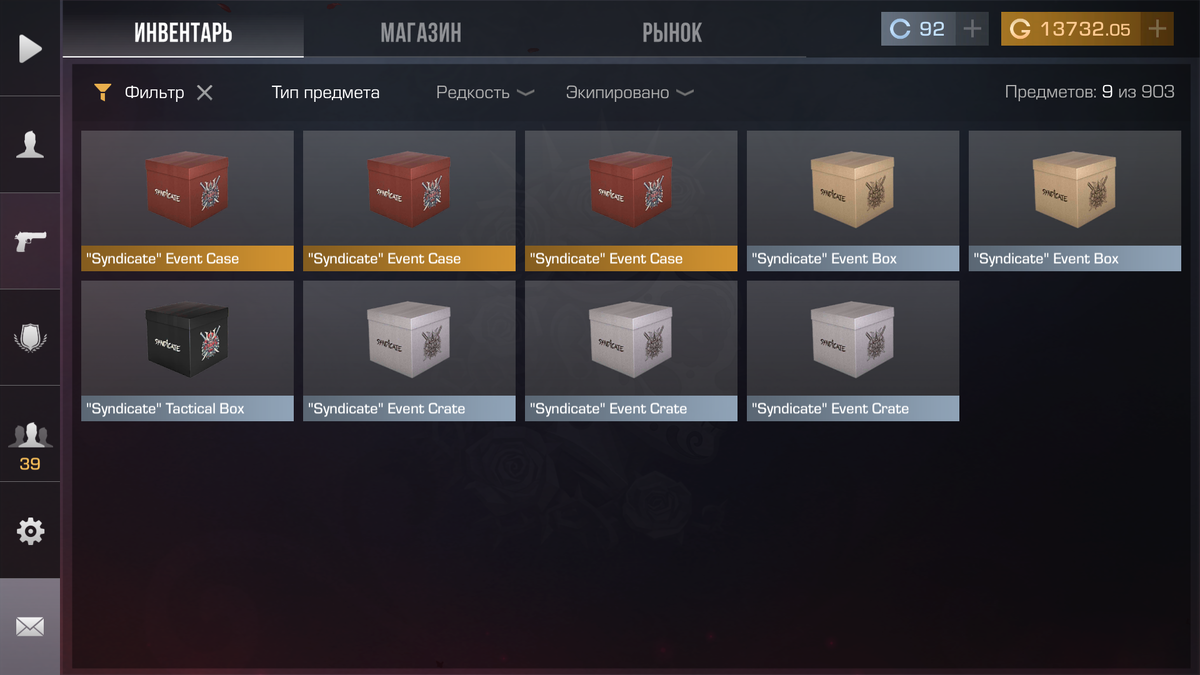The image size is (1200, 675).
Task: Open the friends icon showing 39
Action: pos(30,444)
